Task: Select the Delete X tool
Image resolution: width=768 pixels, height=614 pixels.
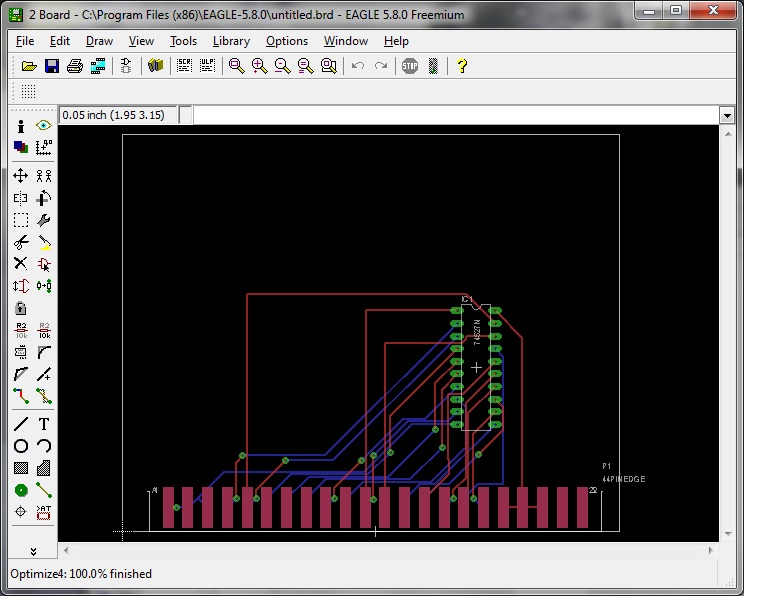Action: tap(21, 264)
